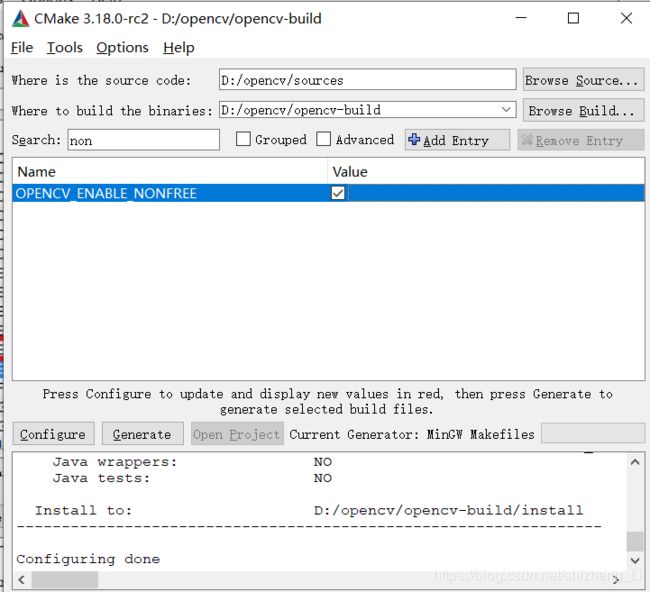The width and height of the screenshot is (650, 592).
Task: Click the 'Java tests:' log line
Action: click(192, 478)
